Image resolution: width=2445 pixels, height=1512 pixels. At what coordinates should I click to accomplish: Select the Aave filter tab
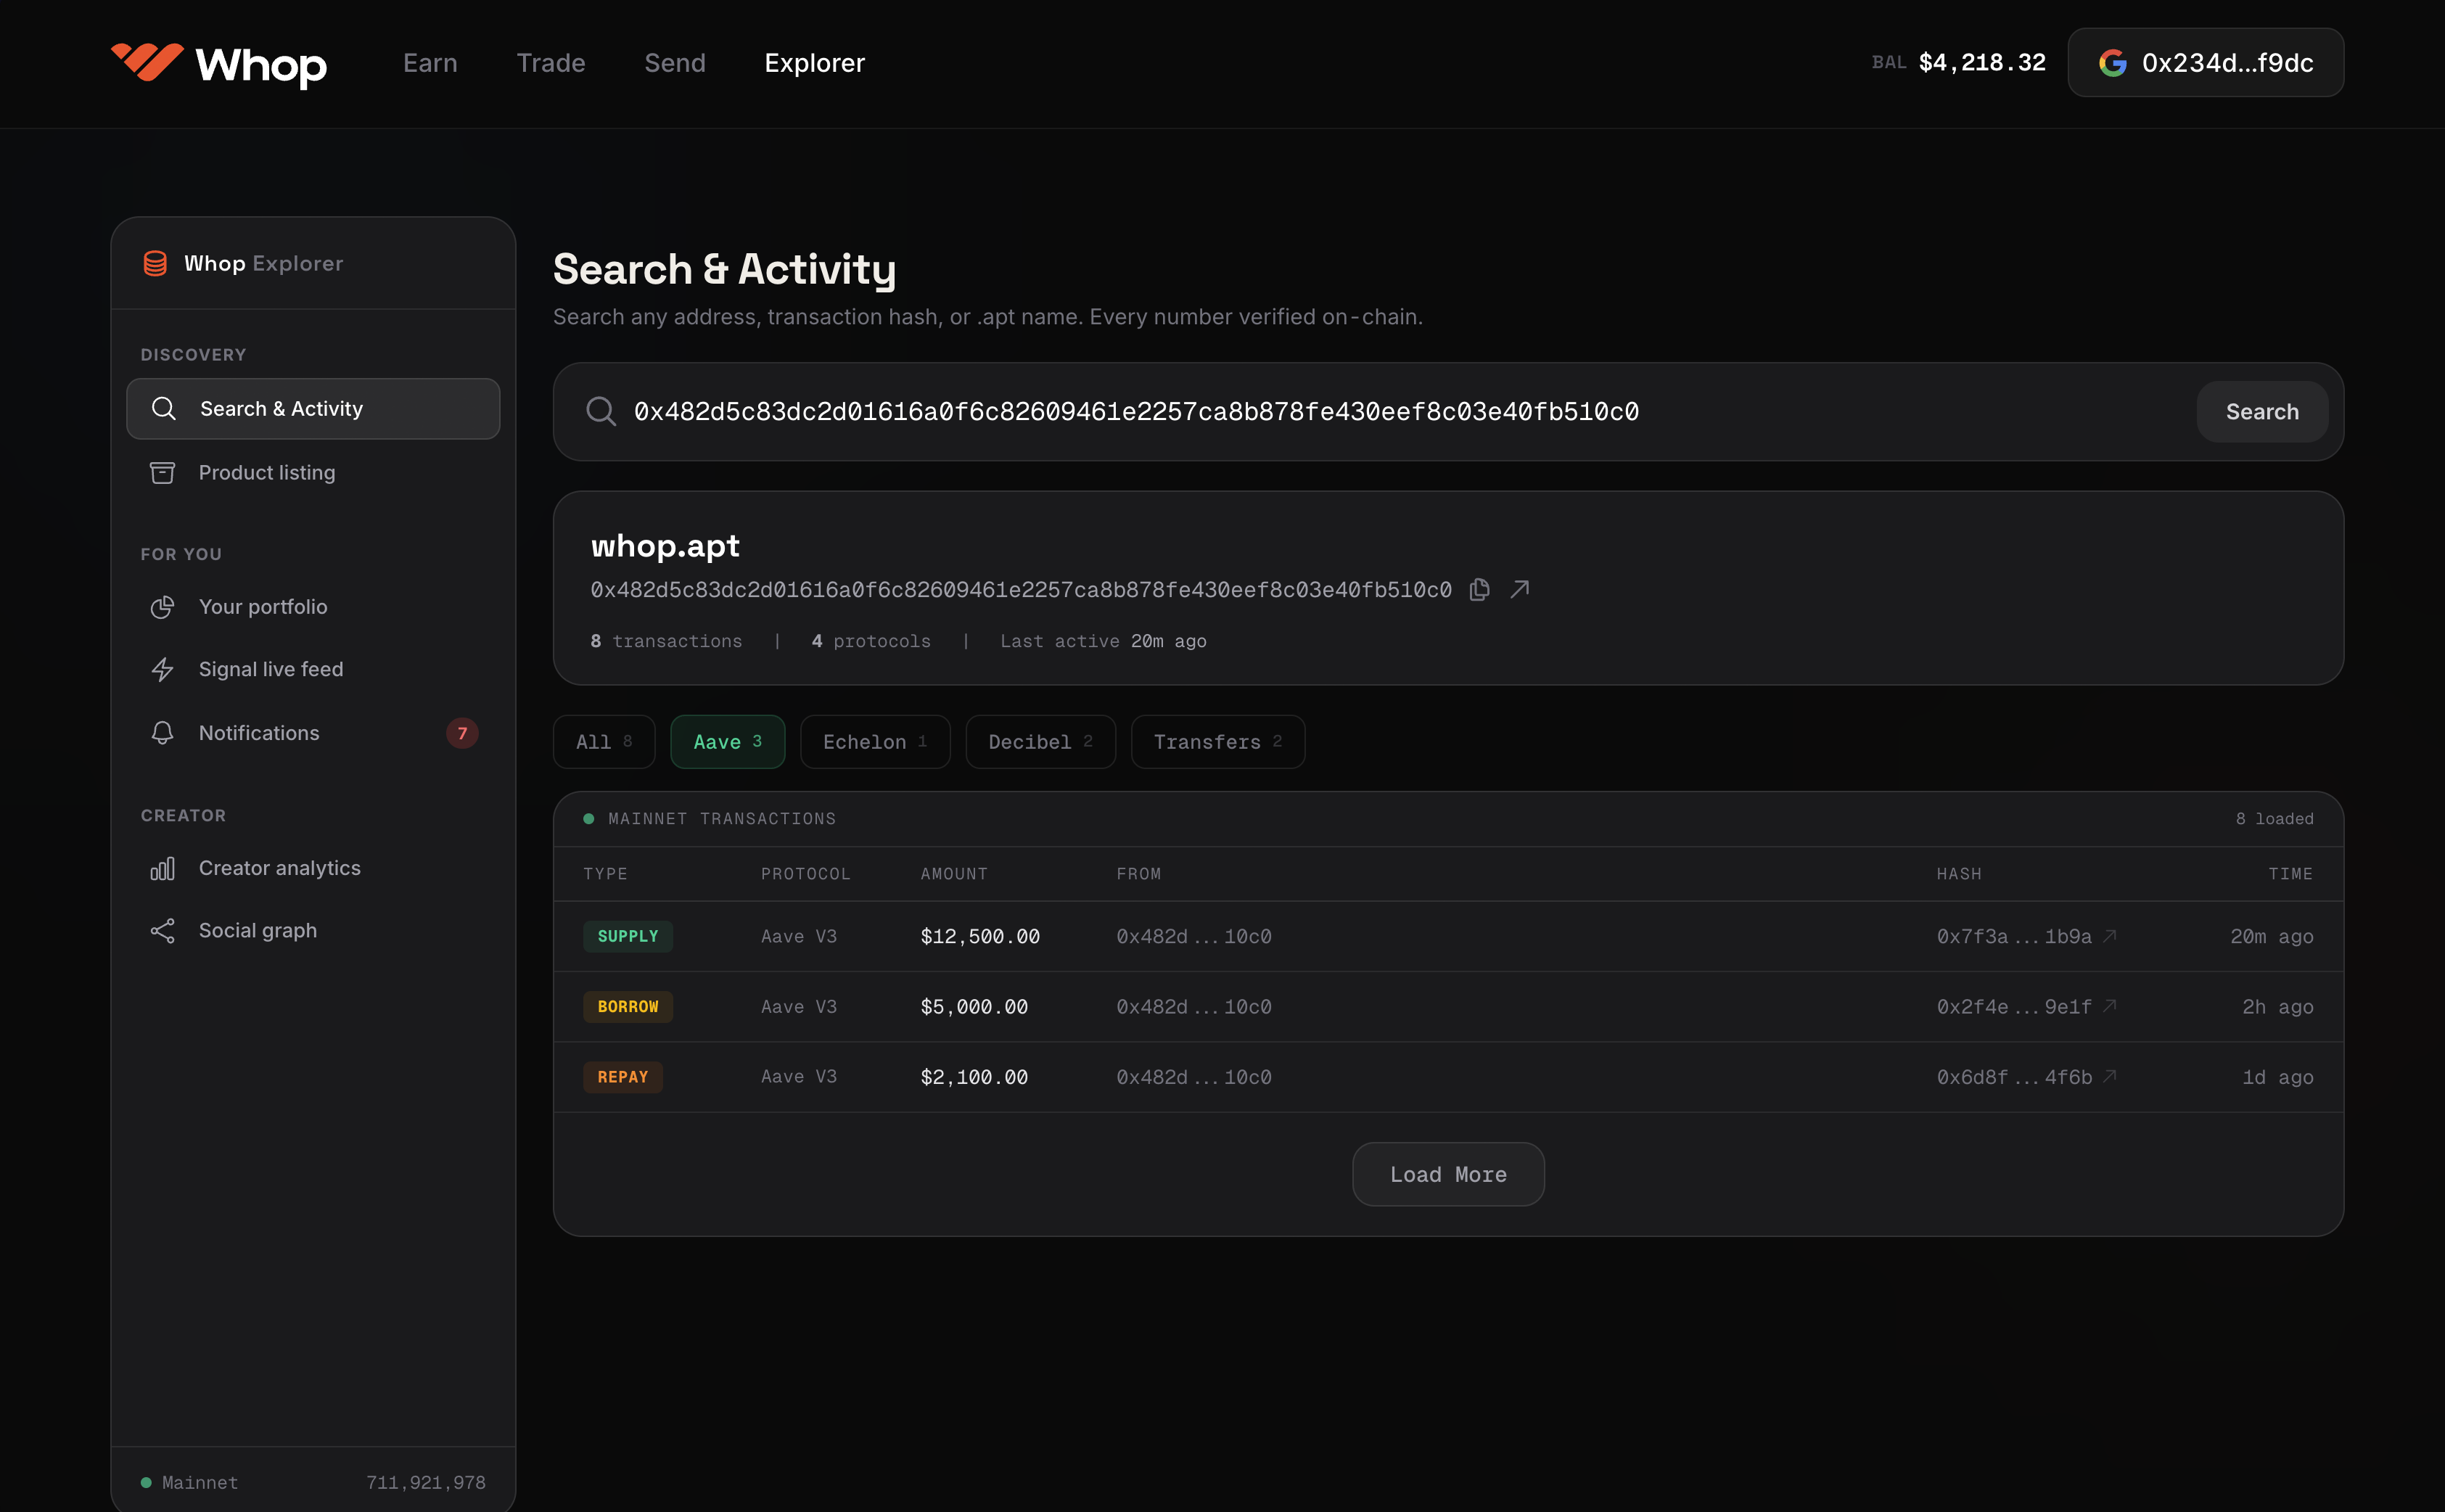727,741
